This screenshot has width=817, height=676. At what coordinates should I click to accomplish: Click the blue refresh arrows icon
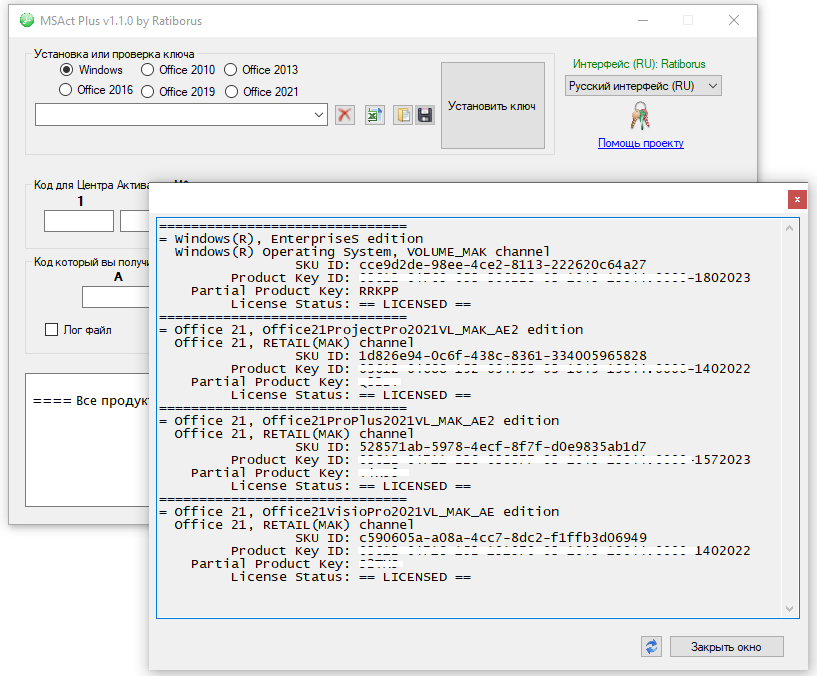coord(651,647)
